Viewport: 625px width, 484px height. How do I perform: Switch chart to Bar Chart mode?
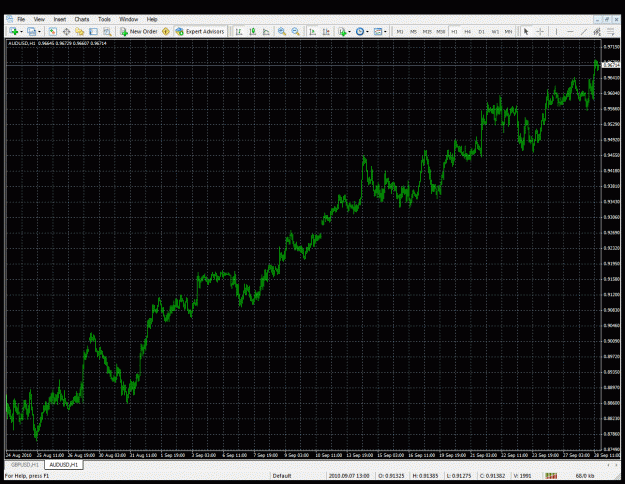pos(239,31)
